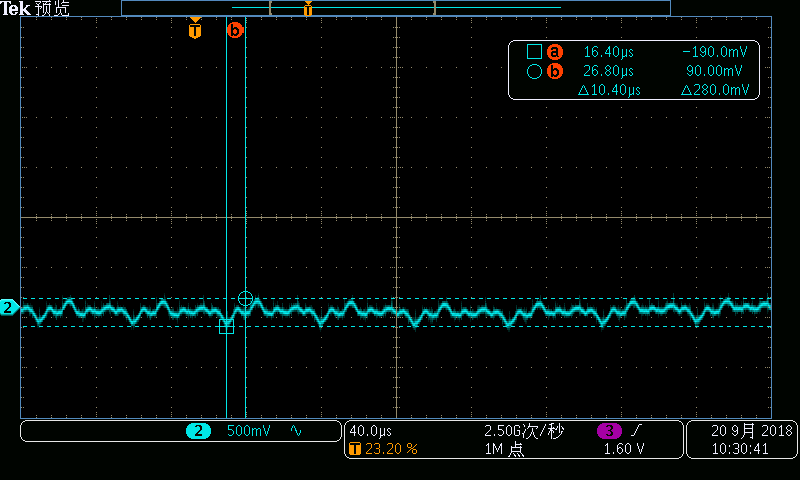The image size is (800, 480).
Task: Click the left bracket of record view window
Action: pyautogui.click(x=270, y=8)
